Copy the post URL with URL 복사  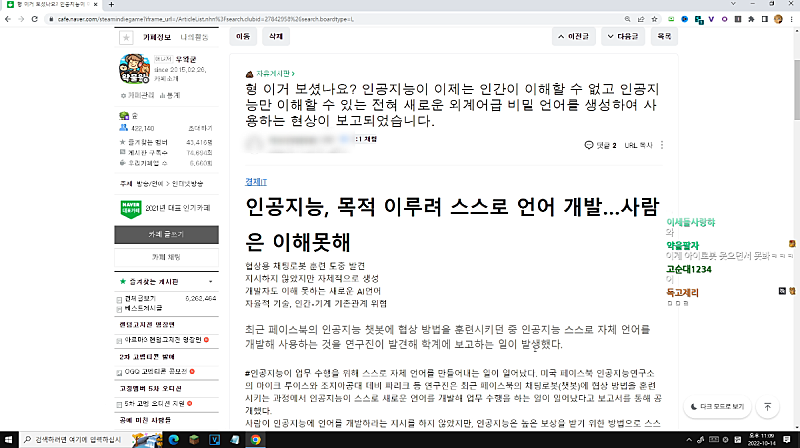tap(638, 145)
